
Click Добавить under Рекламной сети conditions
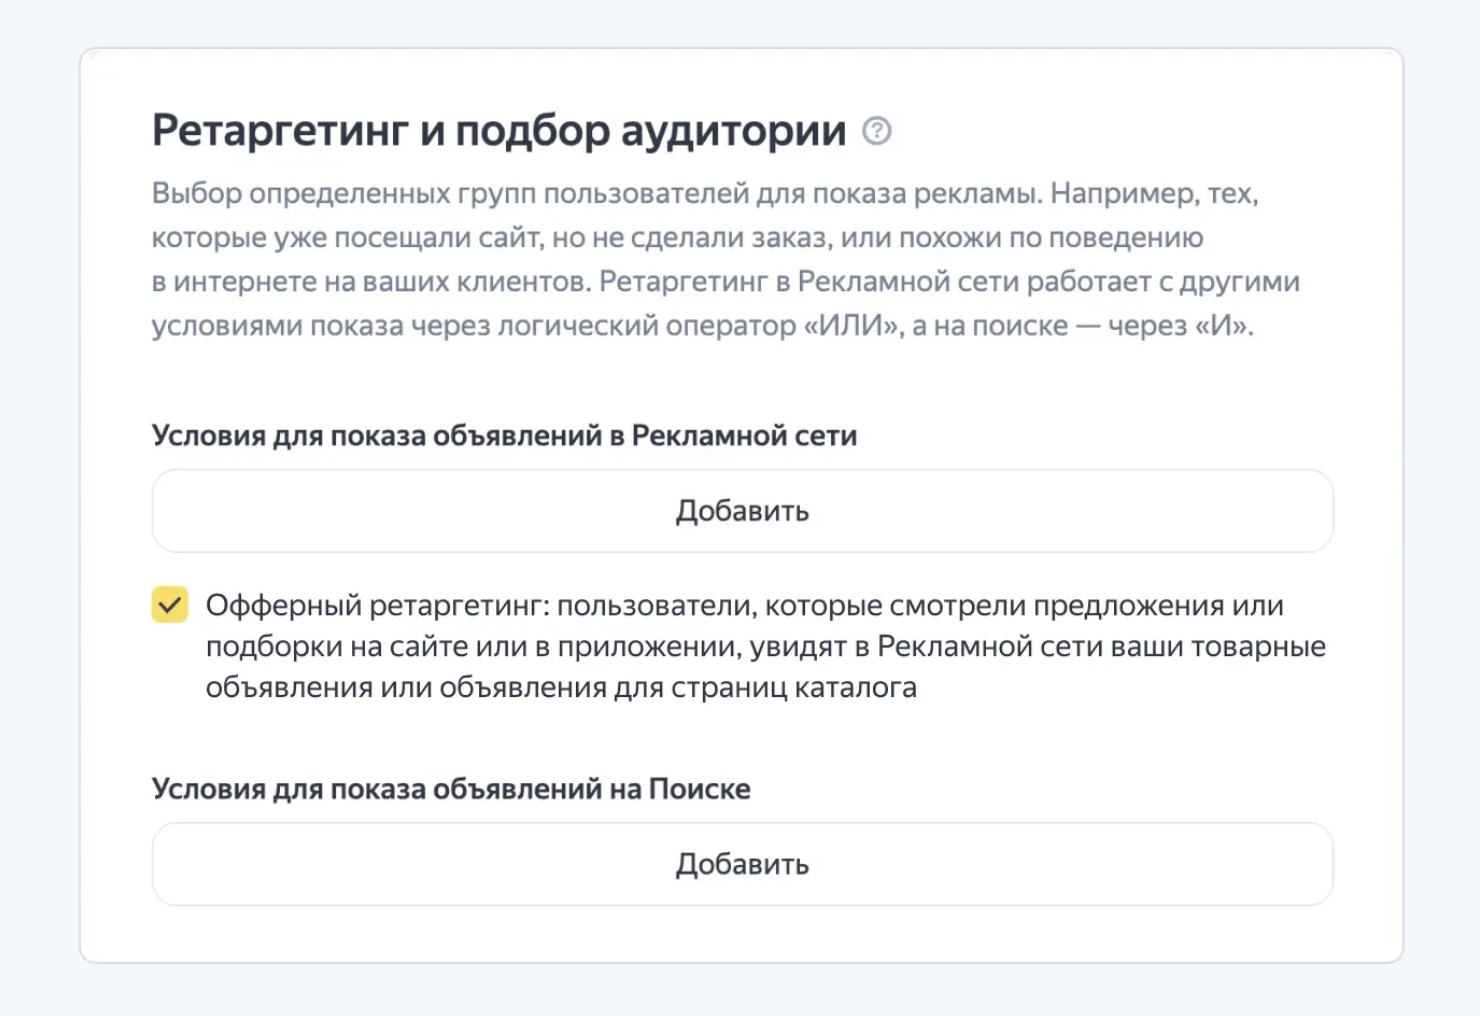click(742, 511)
